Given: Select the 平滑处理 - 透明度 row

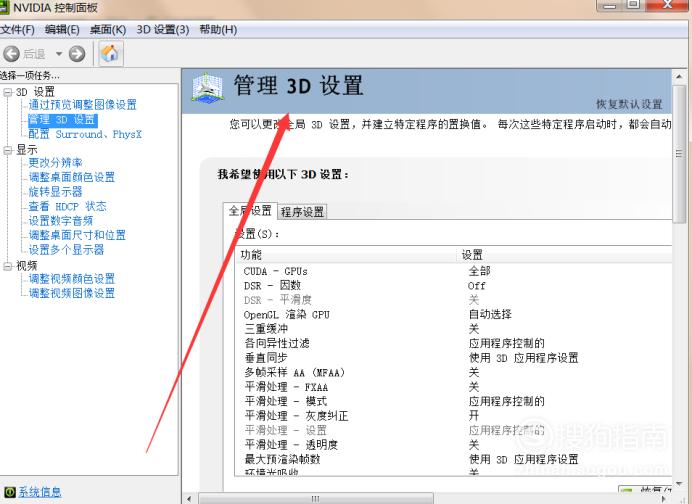Looking at the screenshot, I should click(x=454, y=445).
